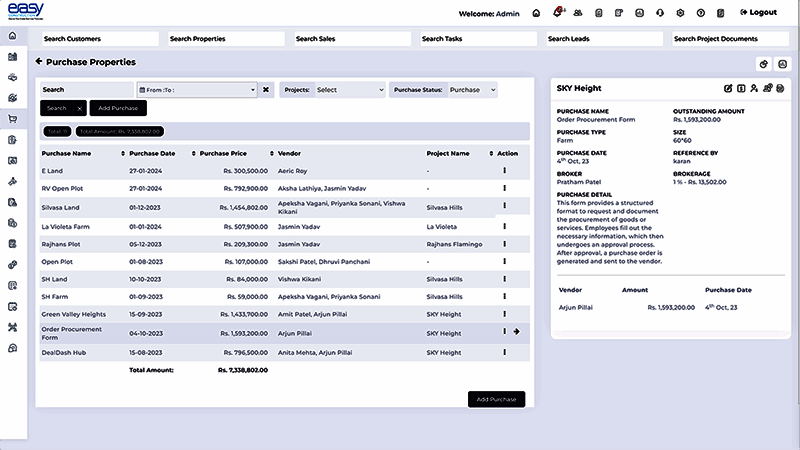Click the purchase list Search text field
This screenshot has width=800, height=450.
coord(87,90)
